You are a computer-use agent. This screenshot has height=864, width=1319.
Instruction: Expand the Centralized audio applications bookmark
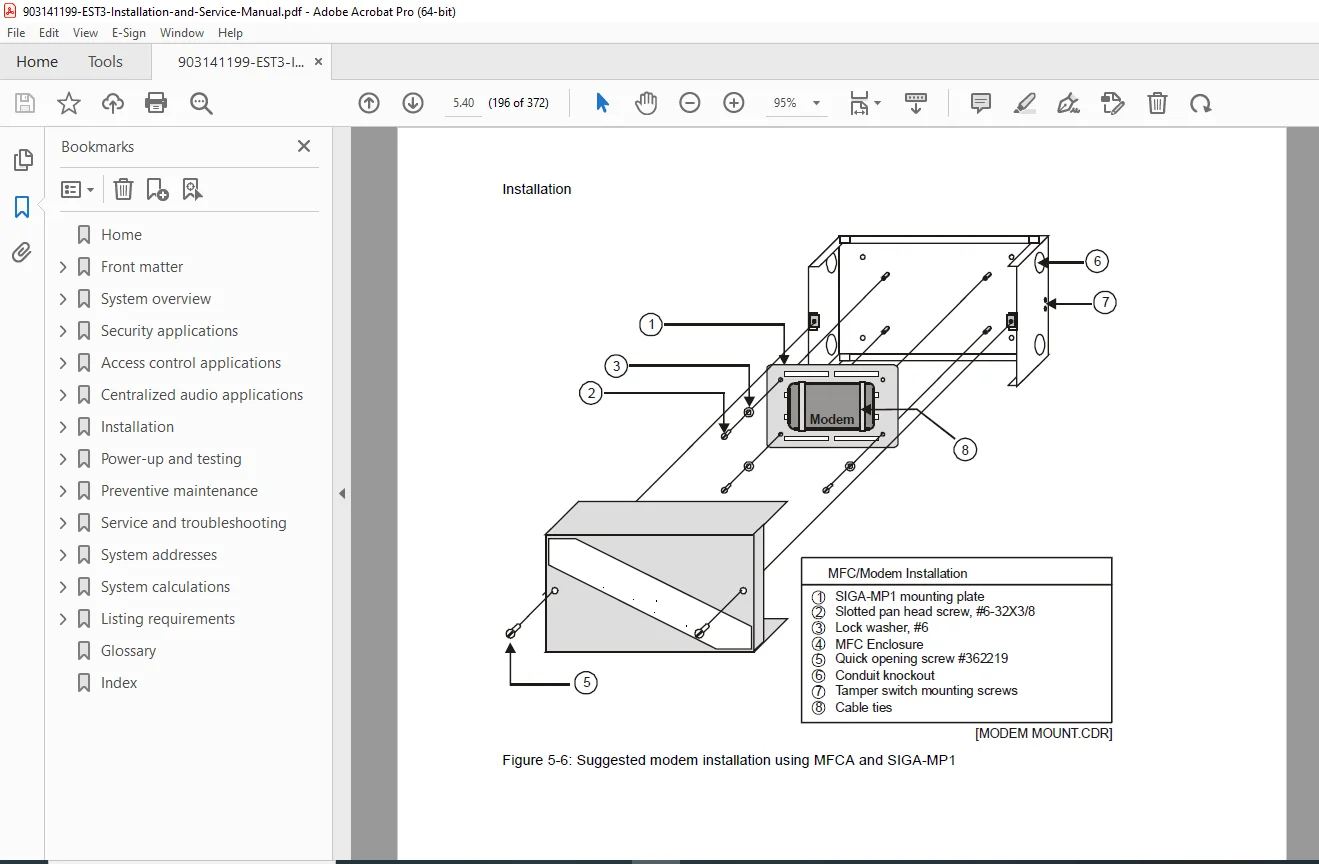pyautogui.click(x=63, y=395)
